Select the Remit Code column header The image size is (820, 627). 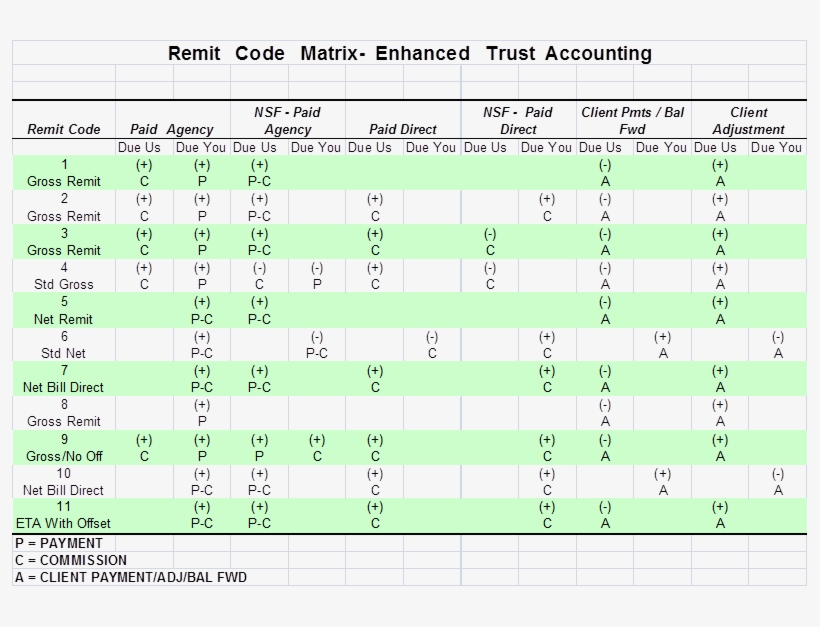(62, 129)
